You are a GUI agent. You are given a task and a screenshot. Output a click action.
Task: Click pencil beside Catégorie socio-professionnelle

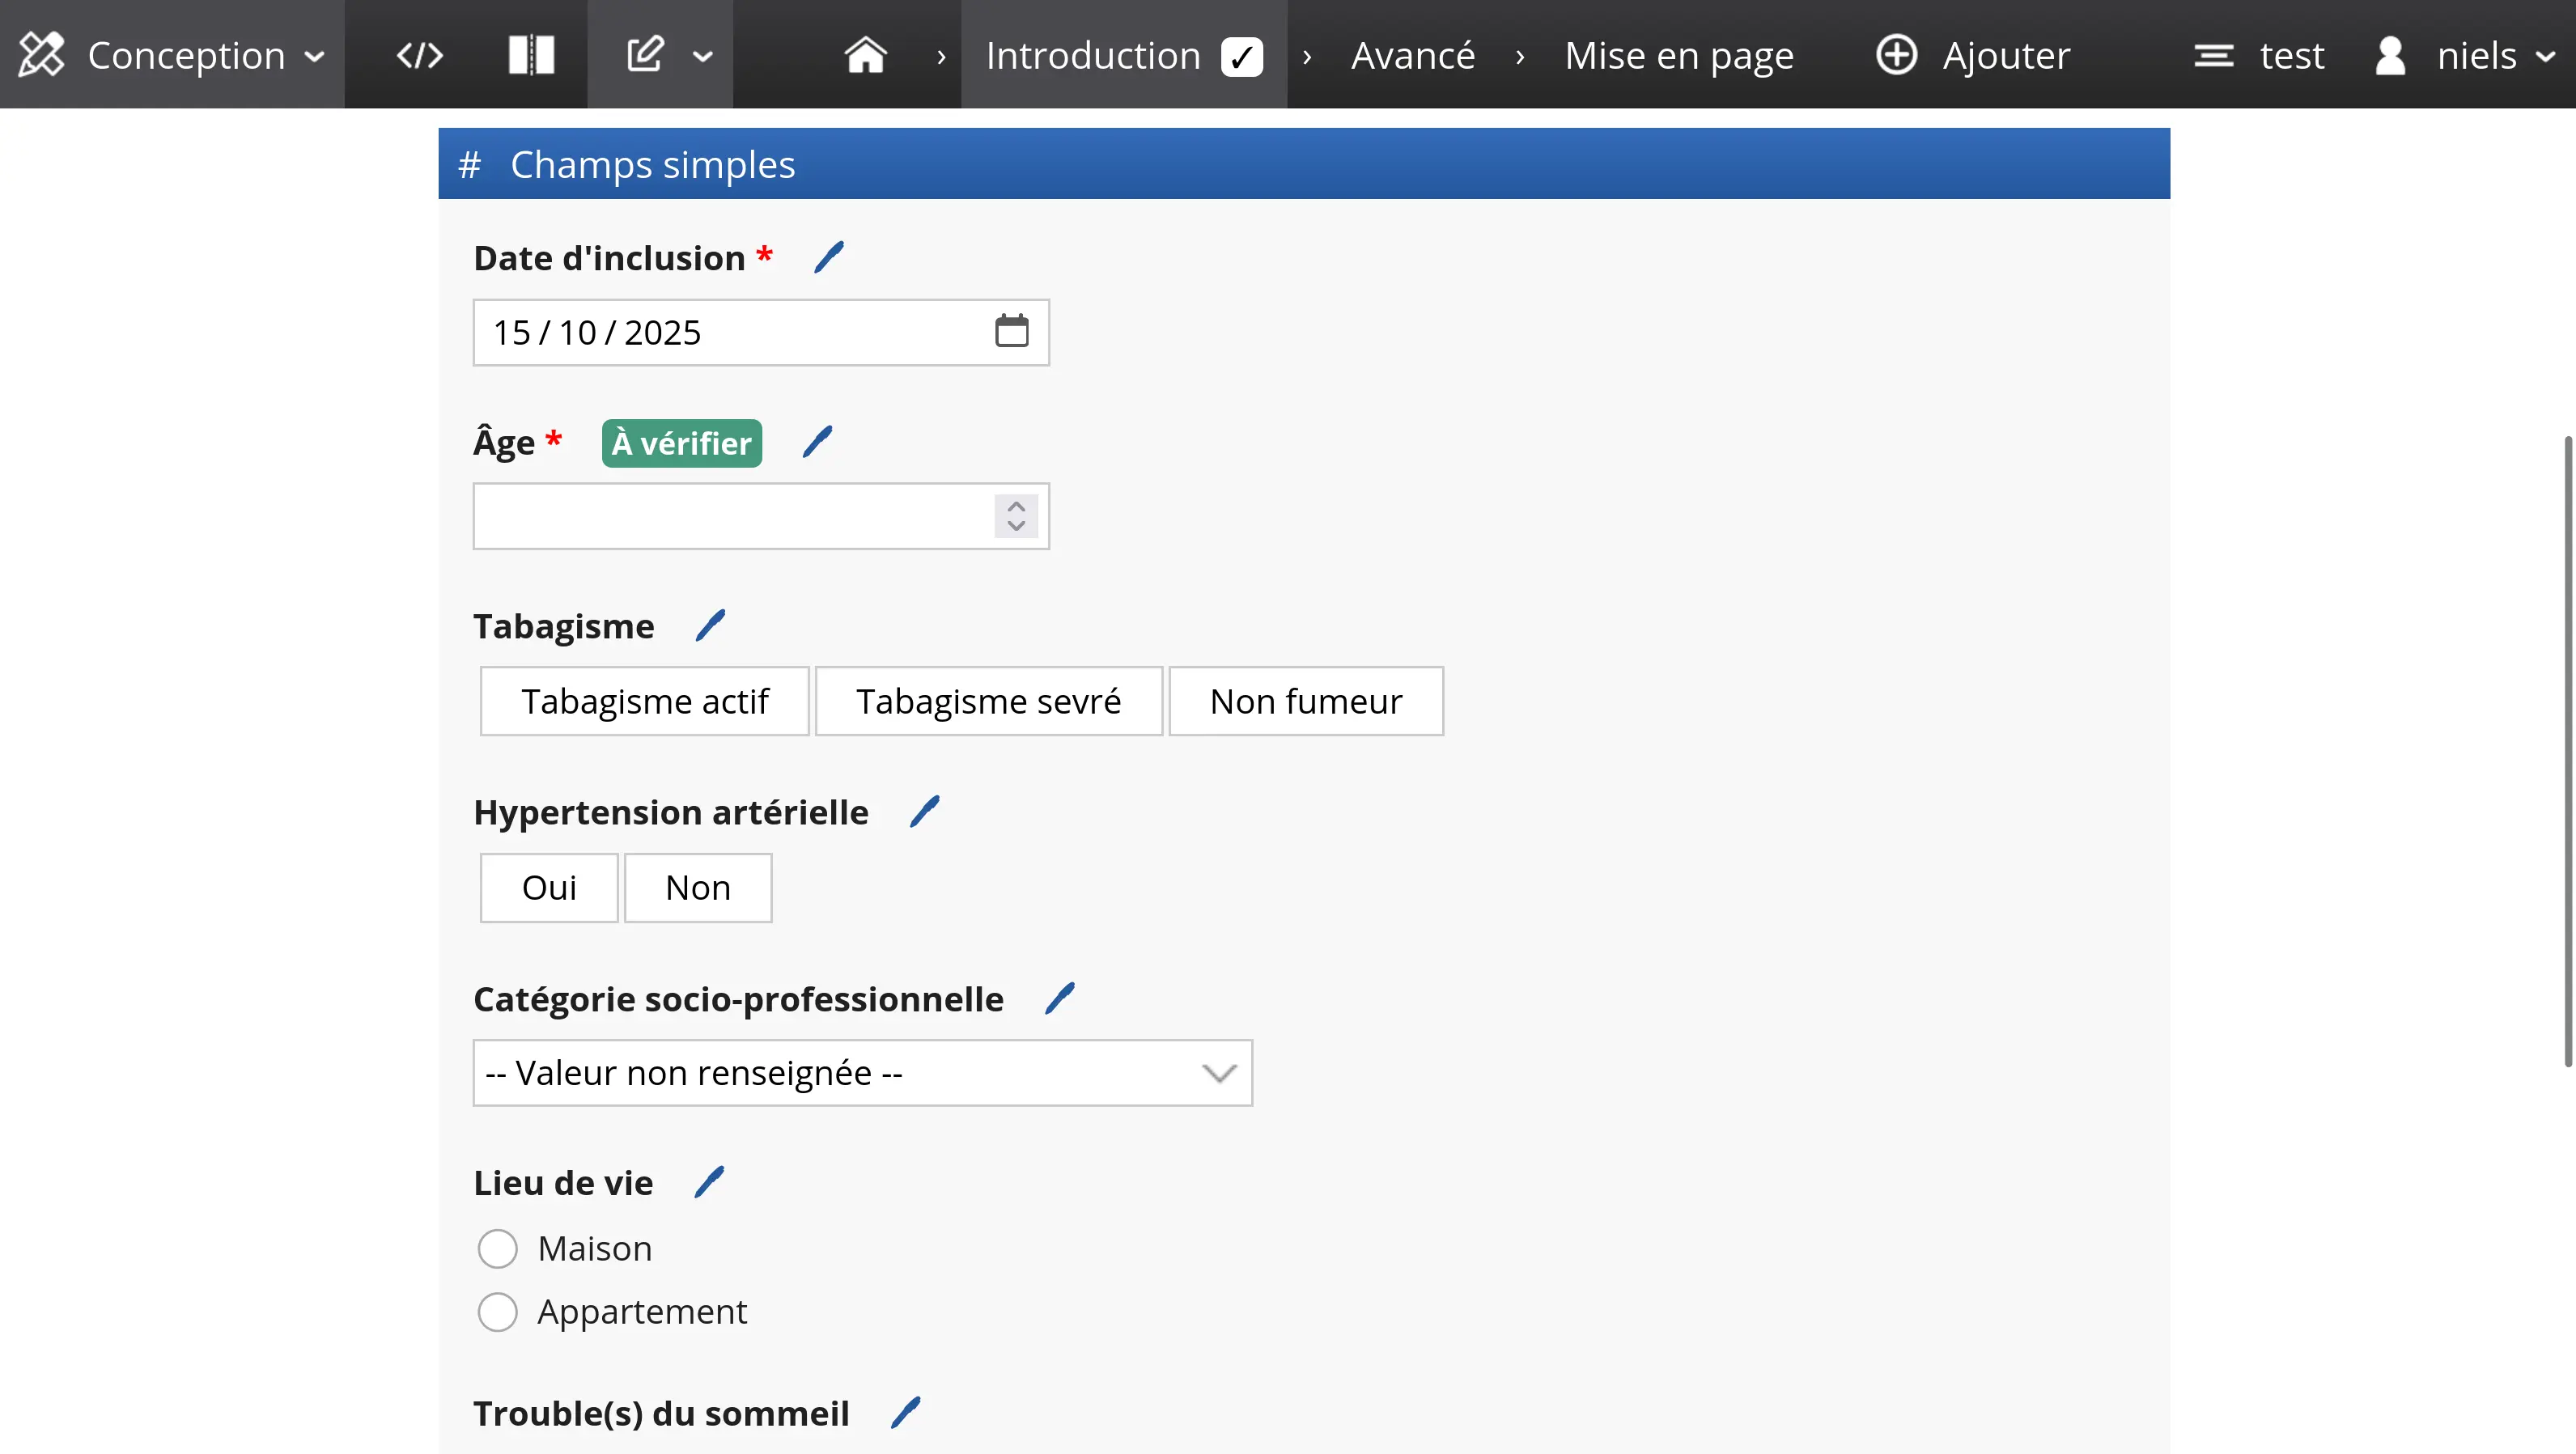(x=1060, y=998)
